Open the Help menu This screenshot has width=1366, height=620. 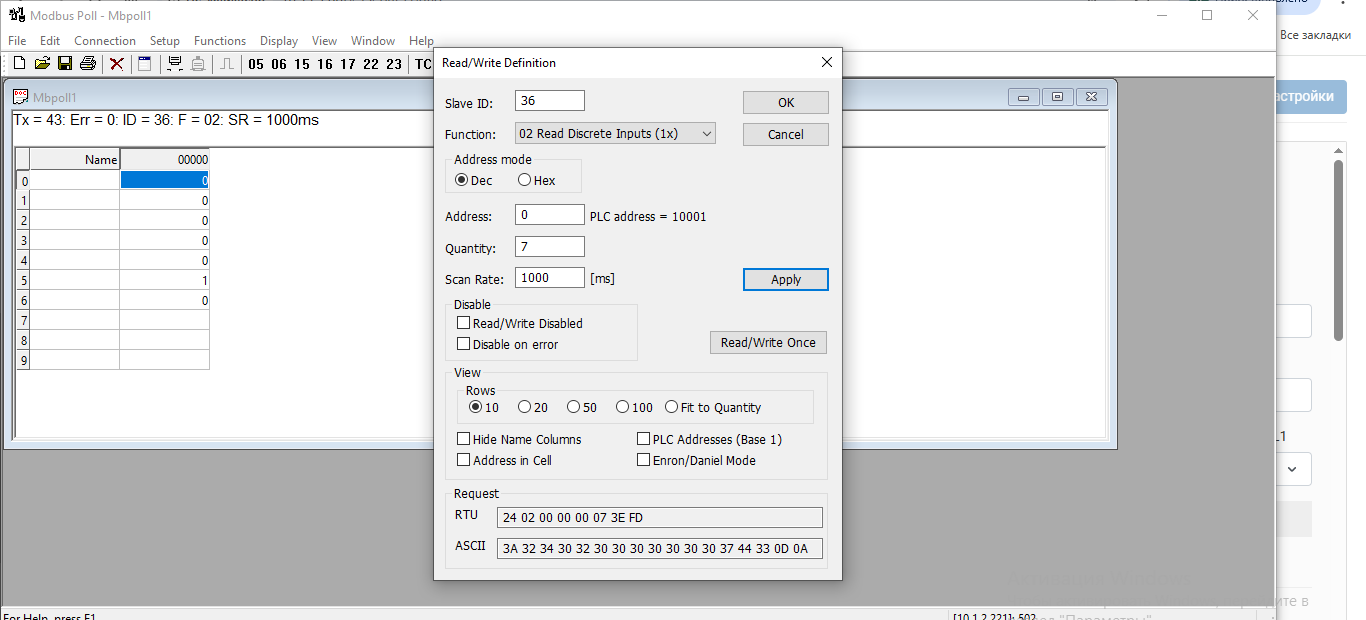(421, 41)
